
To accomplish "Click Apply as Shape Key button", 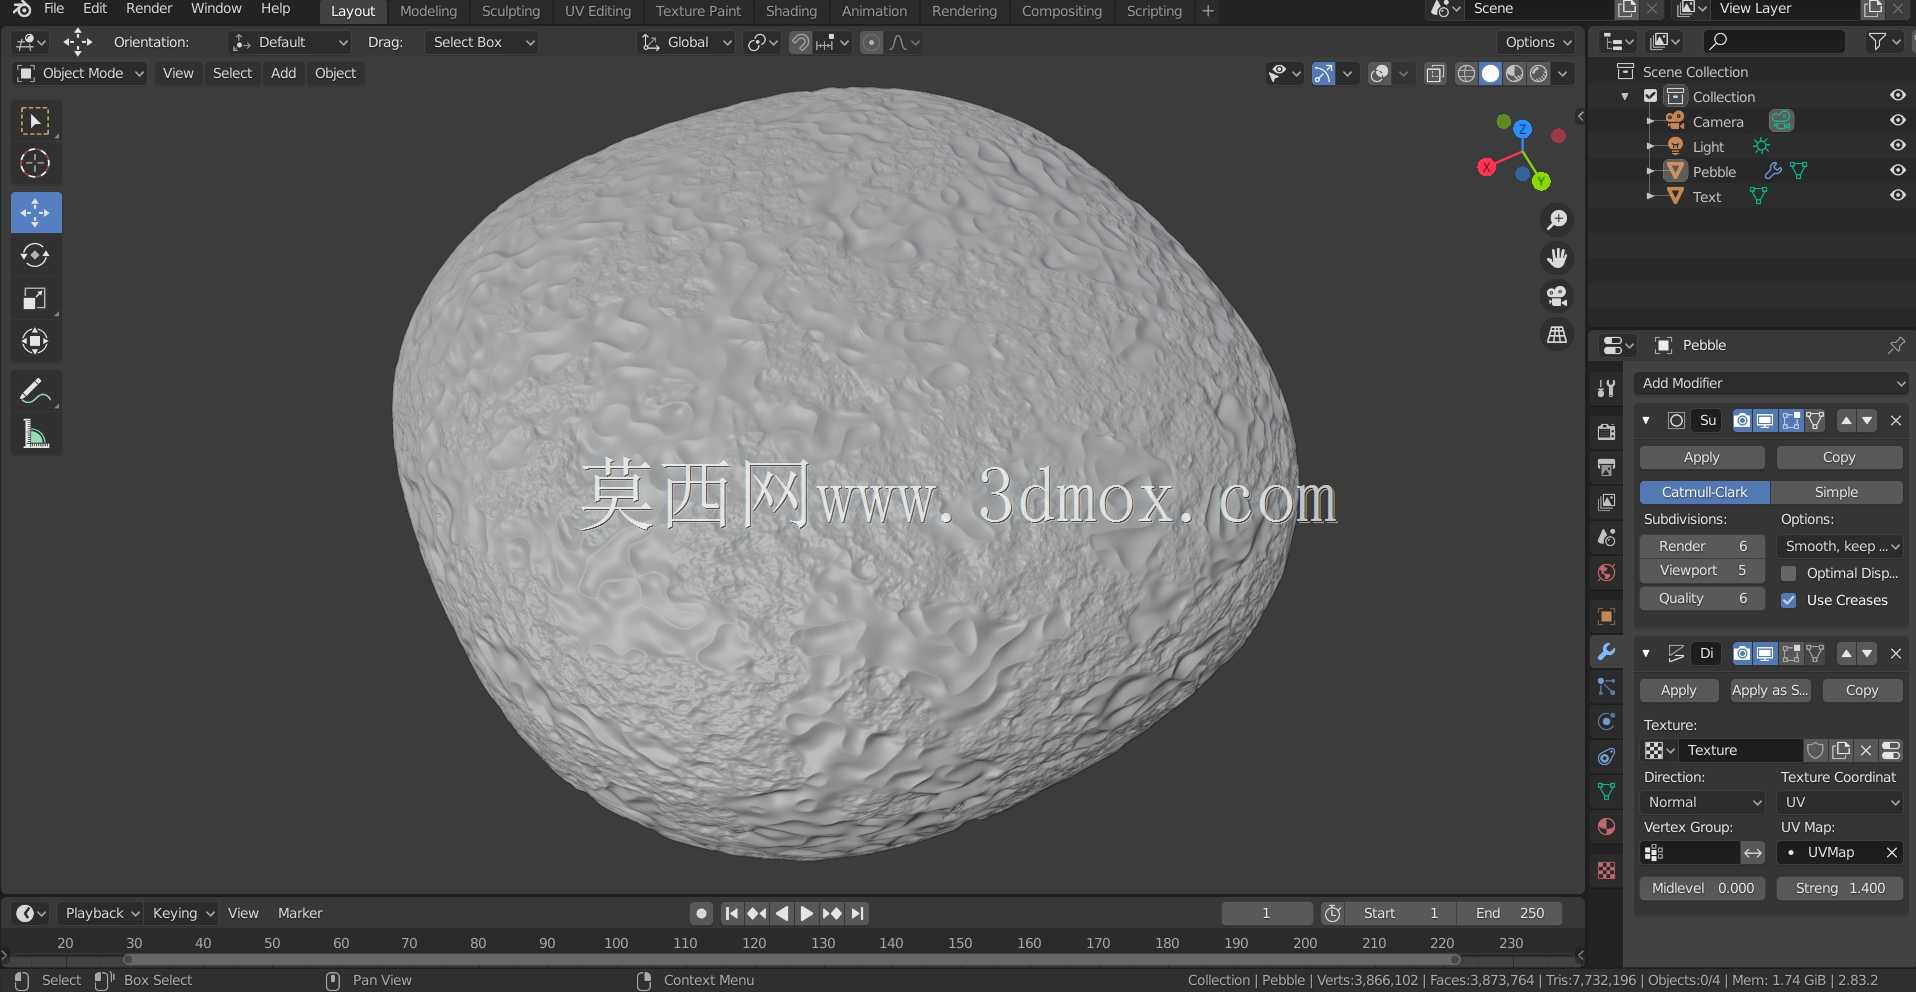I will point(1770,690).
